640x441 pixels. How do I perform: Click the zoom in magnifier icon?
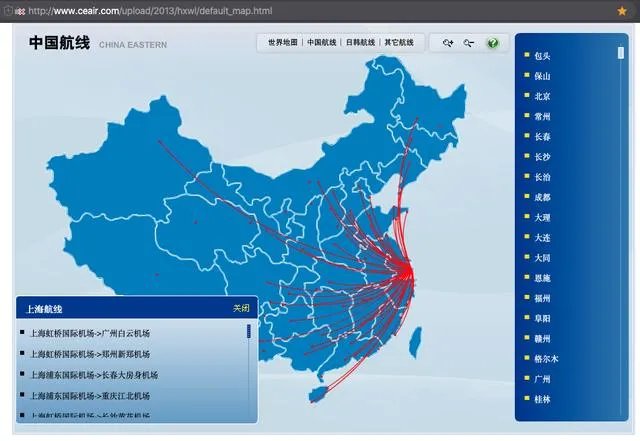coord(448,43)
